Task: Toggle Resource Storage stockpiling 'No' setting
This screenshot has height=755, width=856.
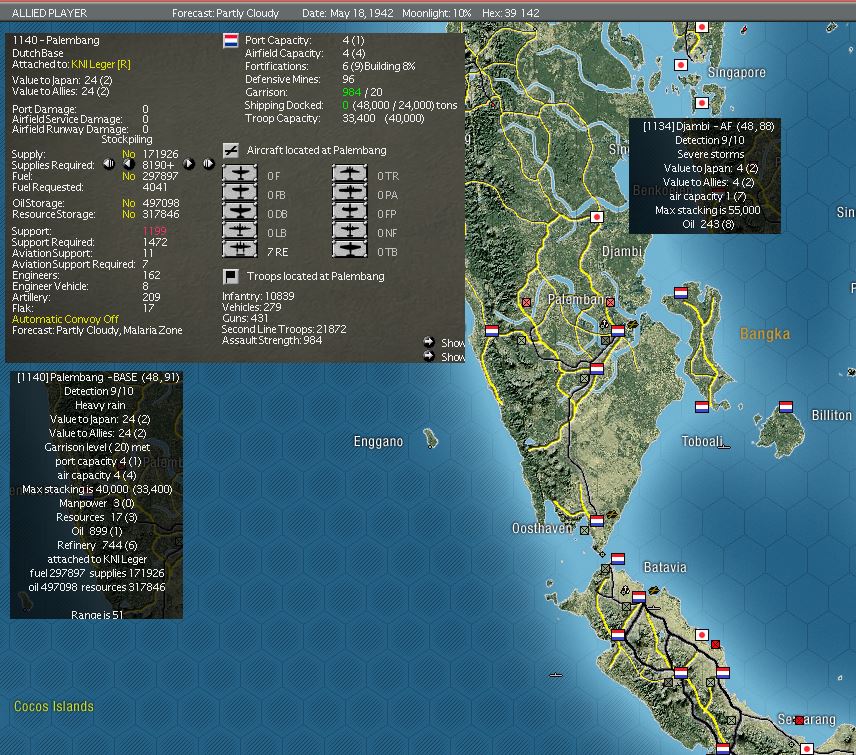Action: tap(128, 215)
